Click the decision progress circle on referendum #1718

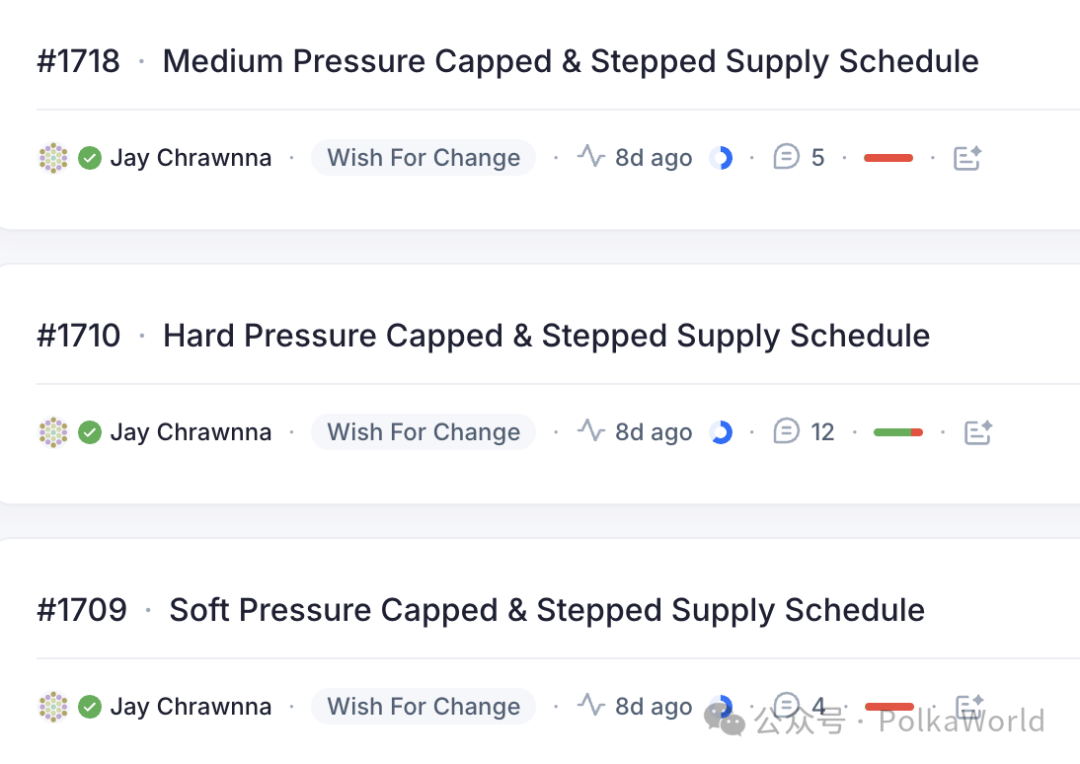point(721,158)
